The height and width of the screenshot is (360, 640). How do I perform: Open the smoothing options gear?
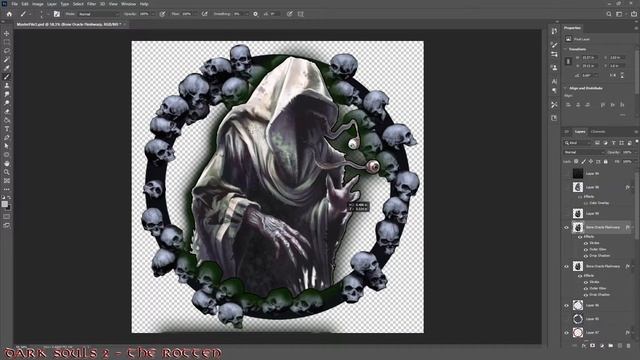point(256,14)
